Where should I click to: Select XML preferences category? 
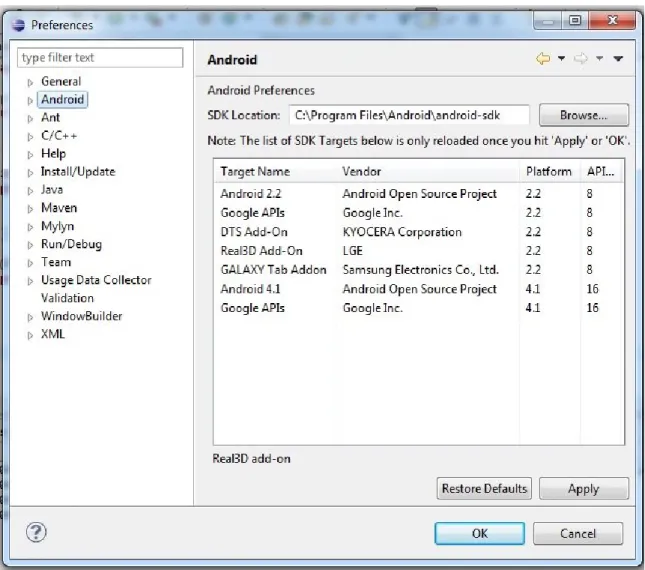point(53,334)
